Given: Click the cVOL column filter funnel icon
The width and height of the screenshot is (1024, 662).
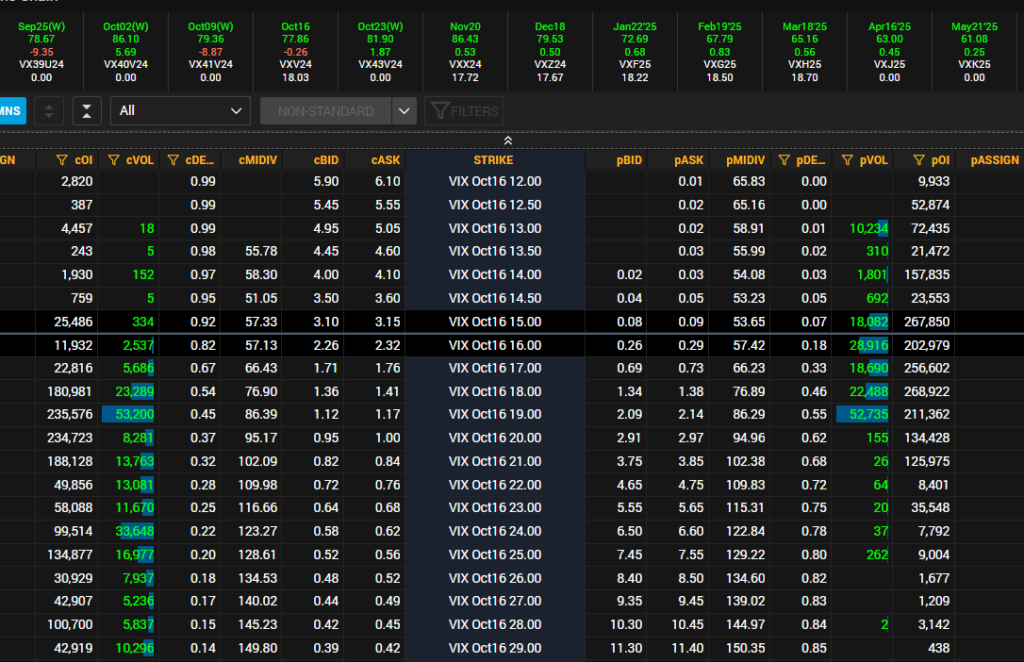Looking at the screenshot, I should 114,160.
